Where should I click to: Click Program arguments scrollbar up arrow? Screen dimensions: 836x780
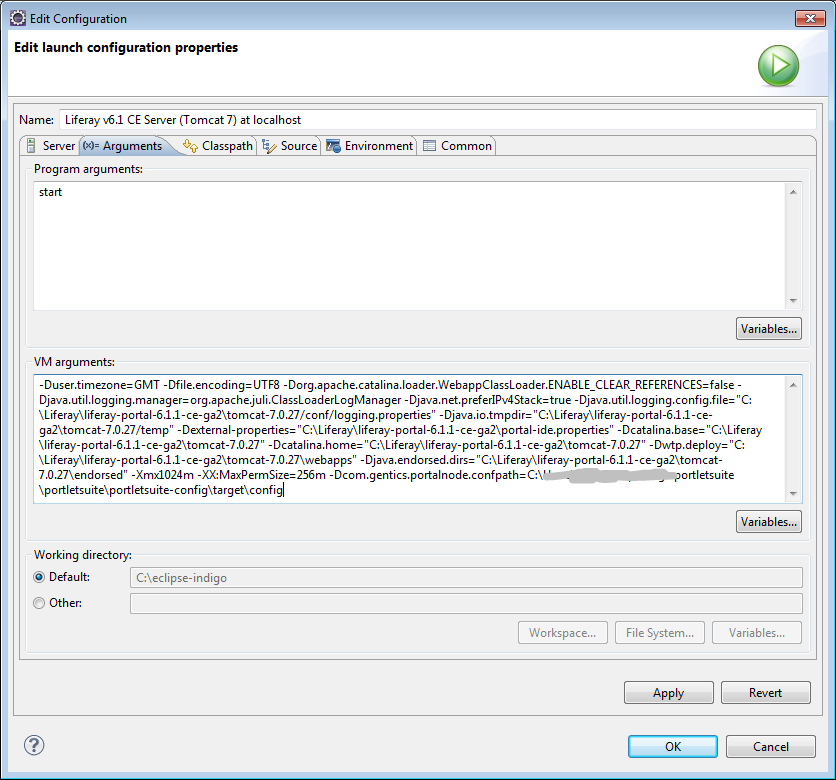793,192
